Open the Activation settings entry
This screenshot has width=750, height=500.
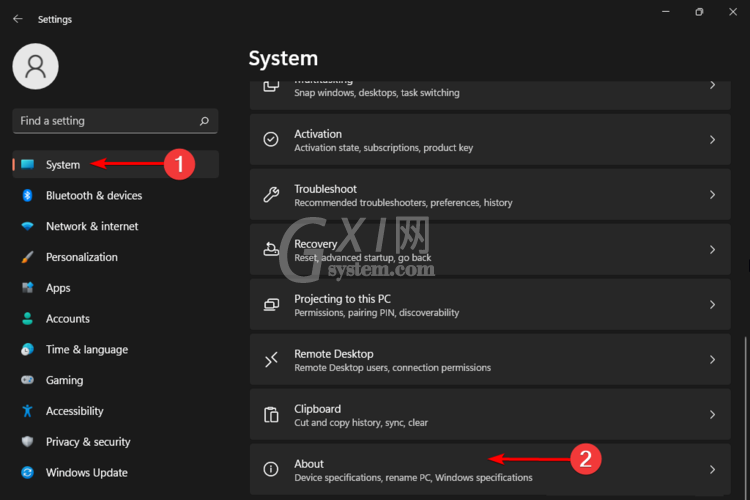490,140
